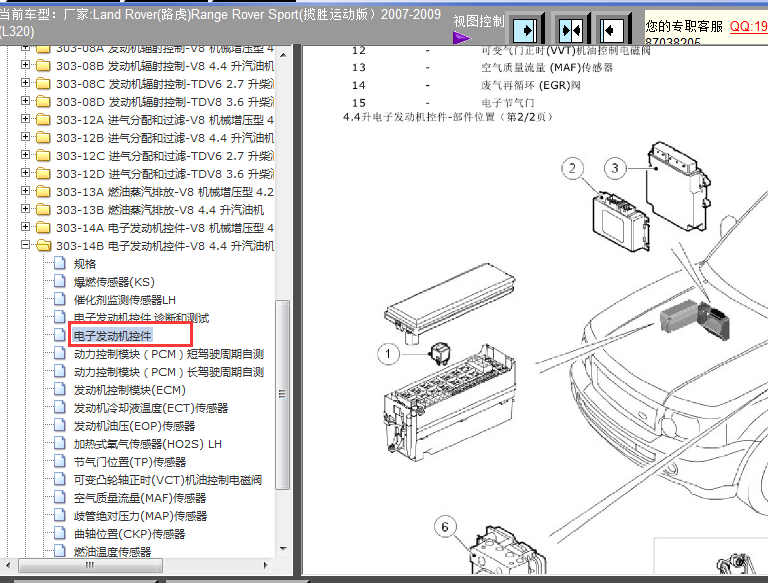Expand the 303-12D 进气分配和过滤 folder

pyautogui.click(x=25, y=173)
